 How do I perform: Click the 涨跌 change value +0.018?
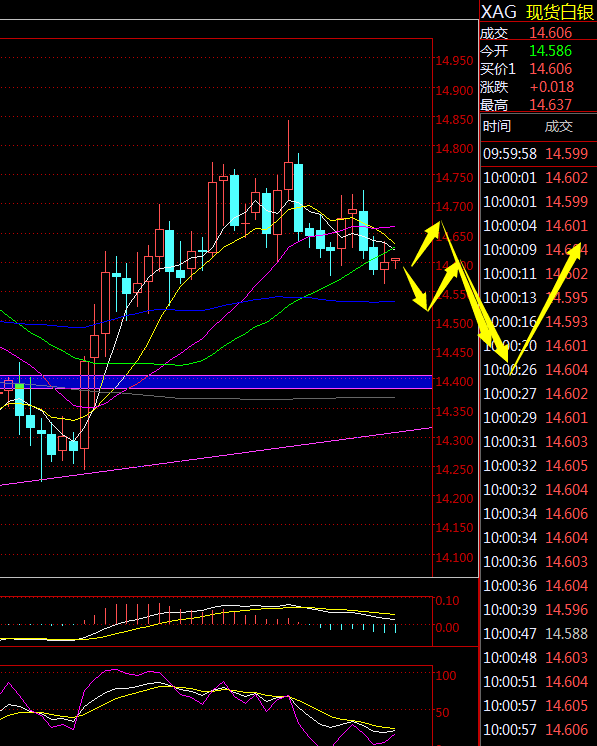point(552,87)
